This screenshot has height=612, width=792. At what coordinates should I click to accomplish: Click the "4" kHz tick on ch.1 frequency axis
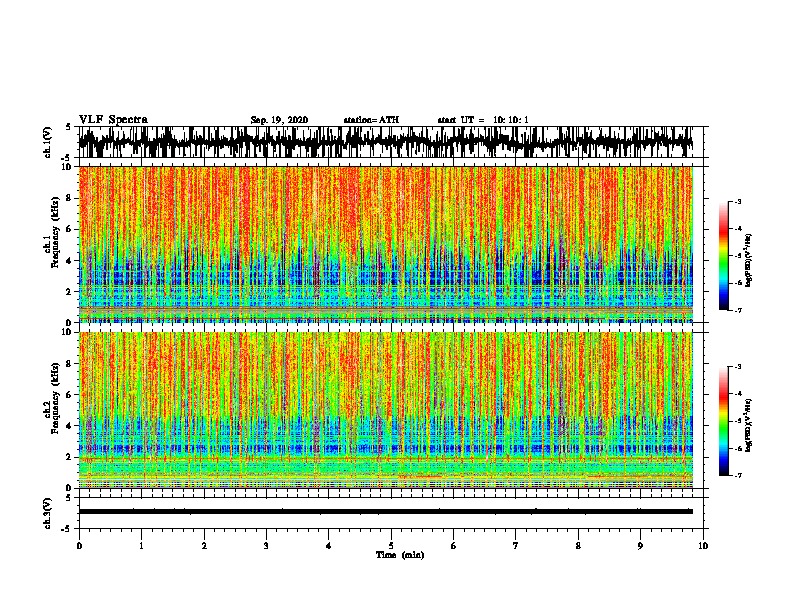70,261
